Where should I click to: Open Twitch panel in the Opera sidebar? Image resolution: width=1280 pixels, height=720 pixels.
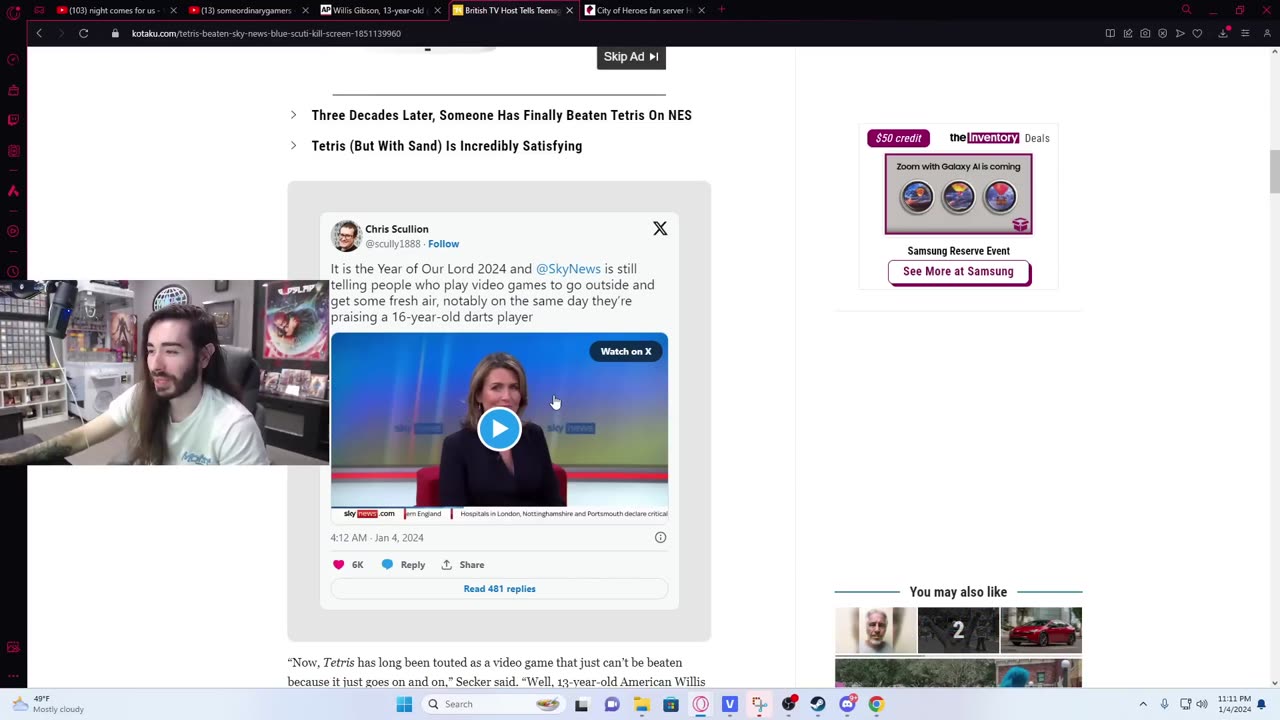(13, 120)
